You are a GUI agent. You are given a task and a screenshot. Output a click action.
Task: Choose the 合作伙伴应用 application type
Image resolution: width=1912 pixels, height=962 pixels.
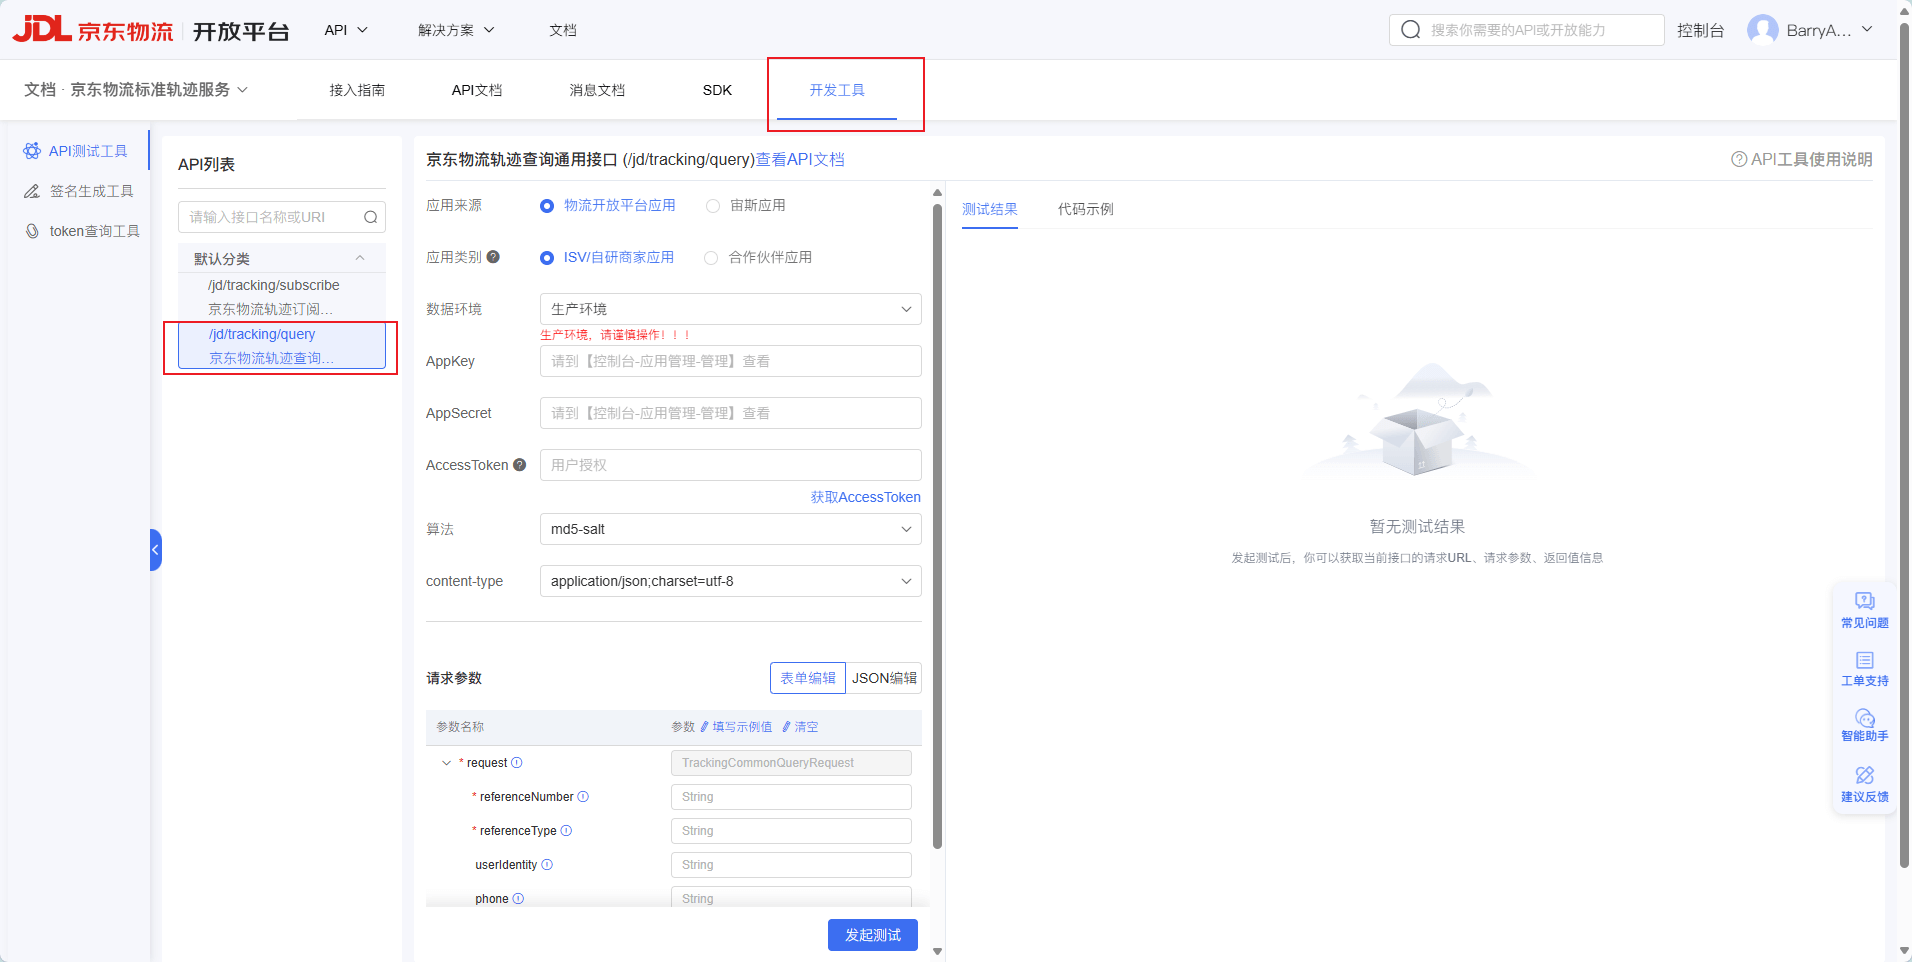[x=710, y=257]
